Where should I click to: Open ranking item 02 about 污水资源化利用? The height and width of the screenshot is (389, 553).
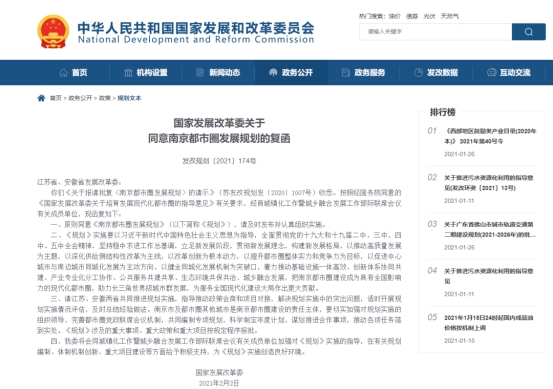[488, 183]
